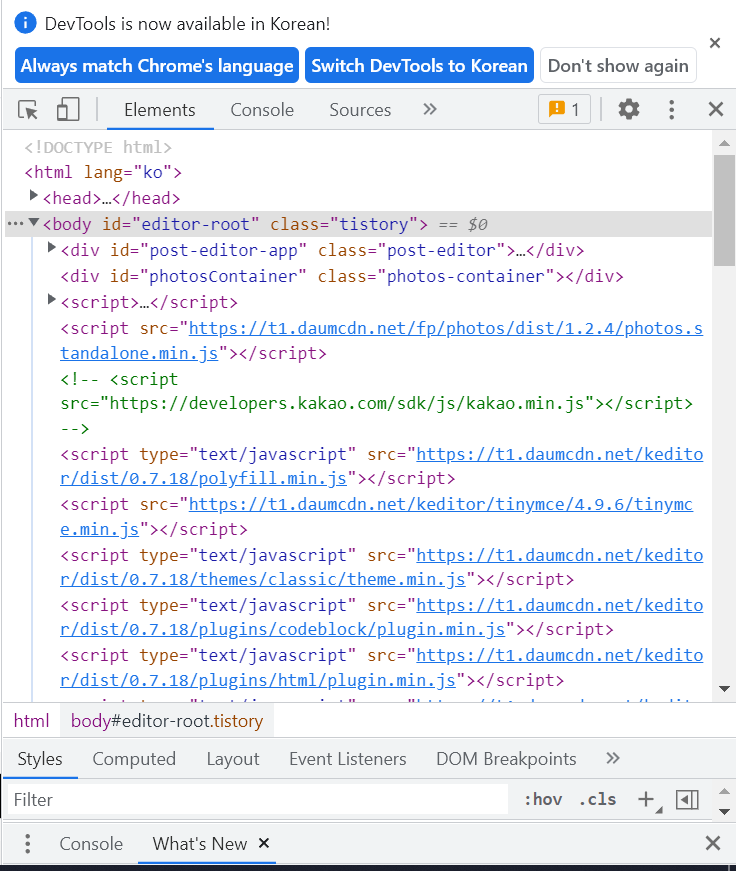Switch to the drawer Console tab
Image resolution: width=736 pixels, height=871 pixels.
(x=91, y=843)
